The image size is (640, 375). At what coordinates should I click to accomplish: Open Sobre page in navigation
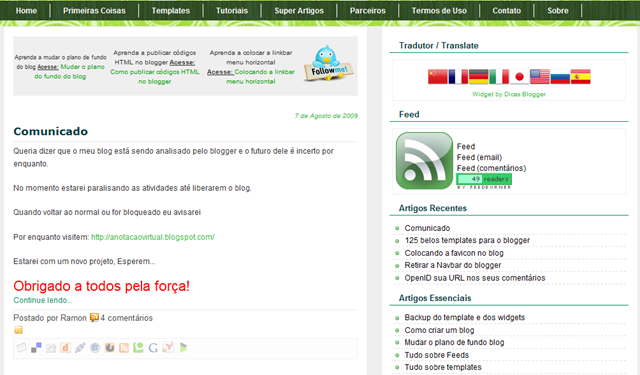[558, 11]
